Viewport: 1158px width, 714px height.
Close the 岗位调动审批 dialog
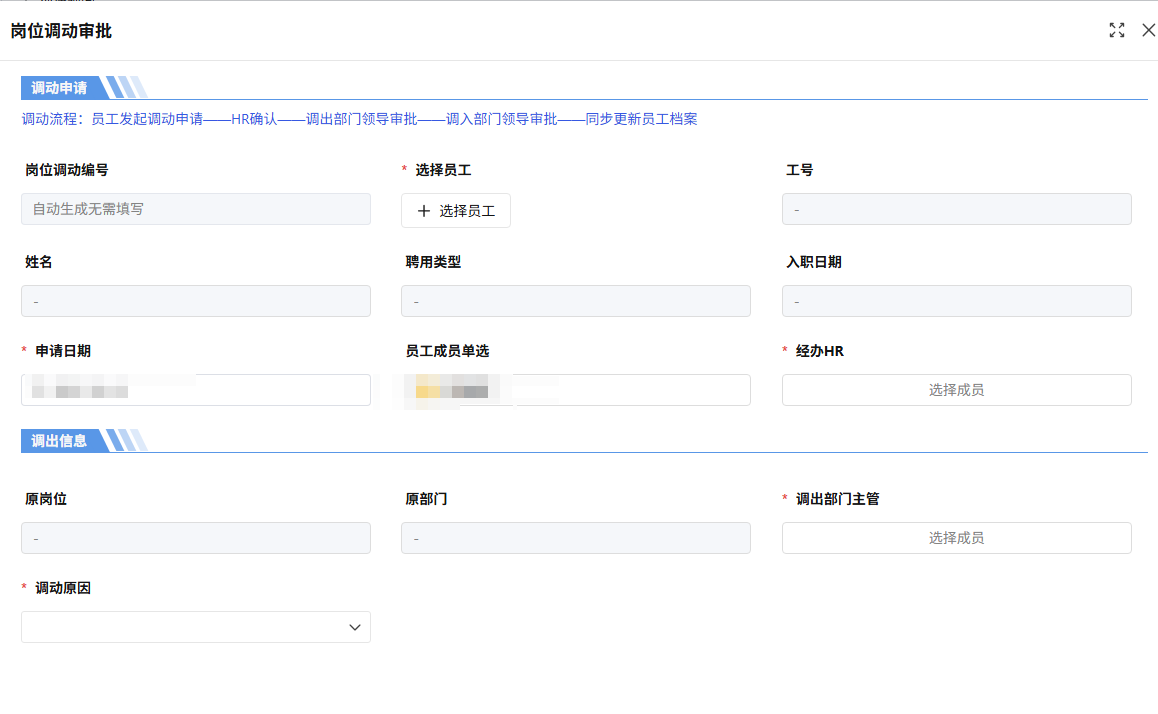tap(1148, 30)
